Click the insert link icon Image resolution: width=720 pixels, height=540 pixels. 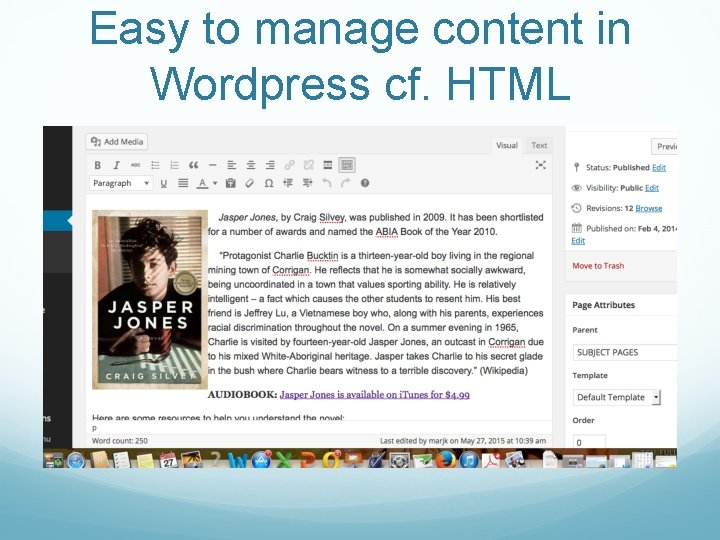coord(289,165)
